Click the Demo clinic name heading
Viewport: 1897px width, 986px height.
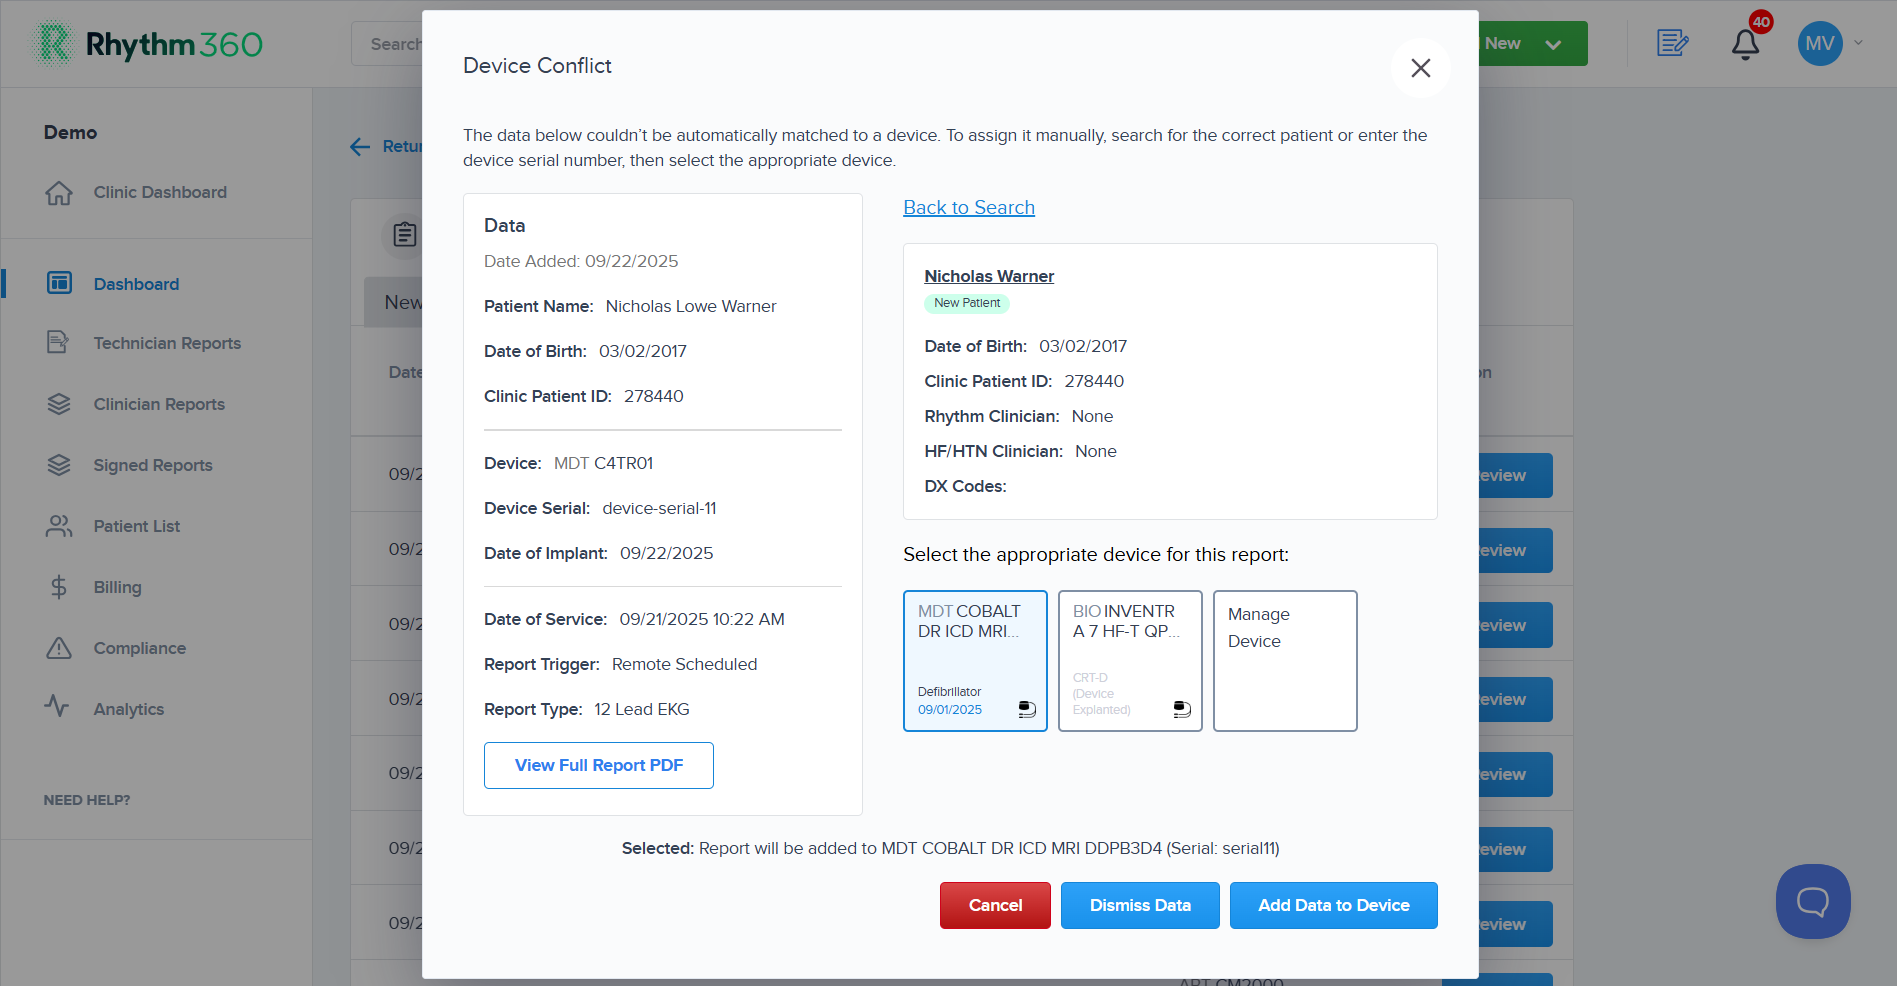(x=70, y=132)
